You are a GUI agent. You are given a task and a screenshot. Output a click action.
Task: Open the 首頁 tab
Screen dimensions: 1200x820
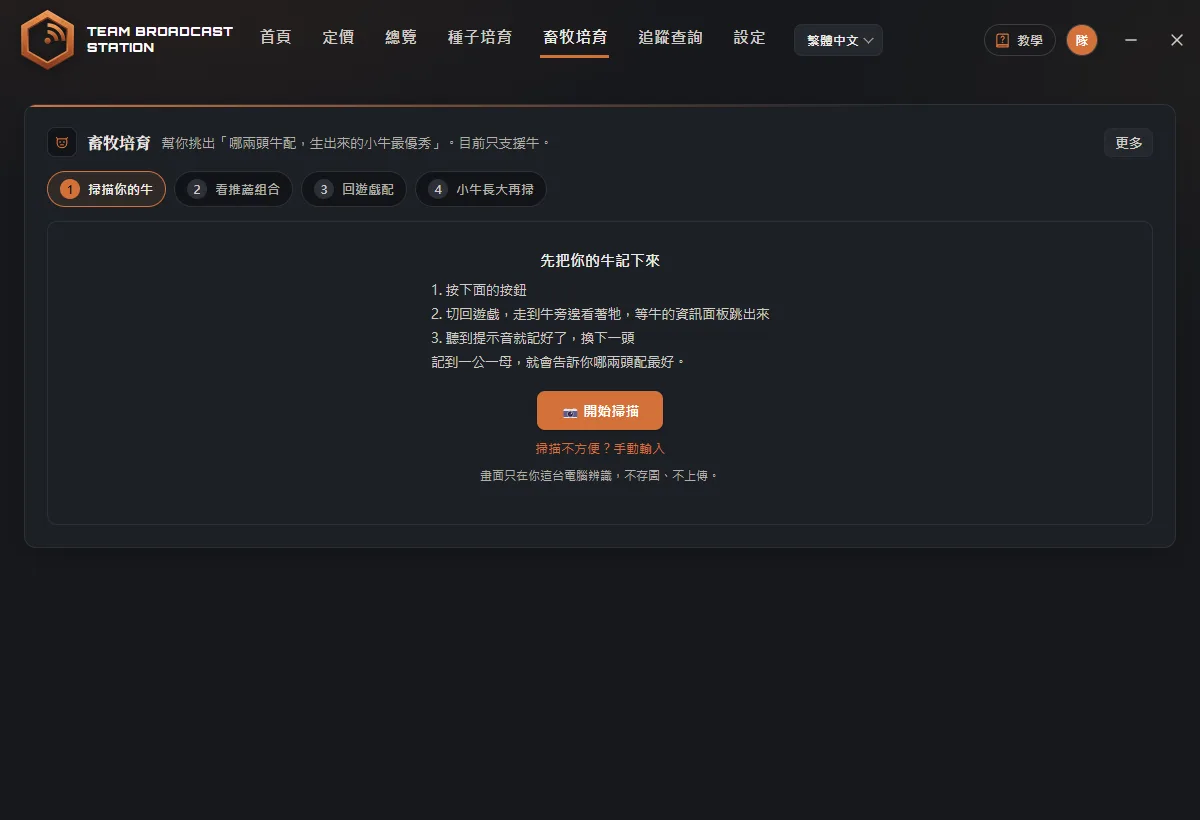[x=275, y=38]
